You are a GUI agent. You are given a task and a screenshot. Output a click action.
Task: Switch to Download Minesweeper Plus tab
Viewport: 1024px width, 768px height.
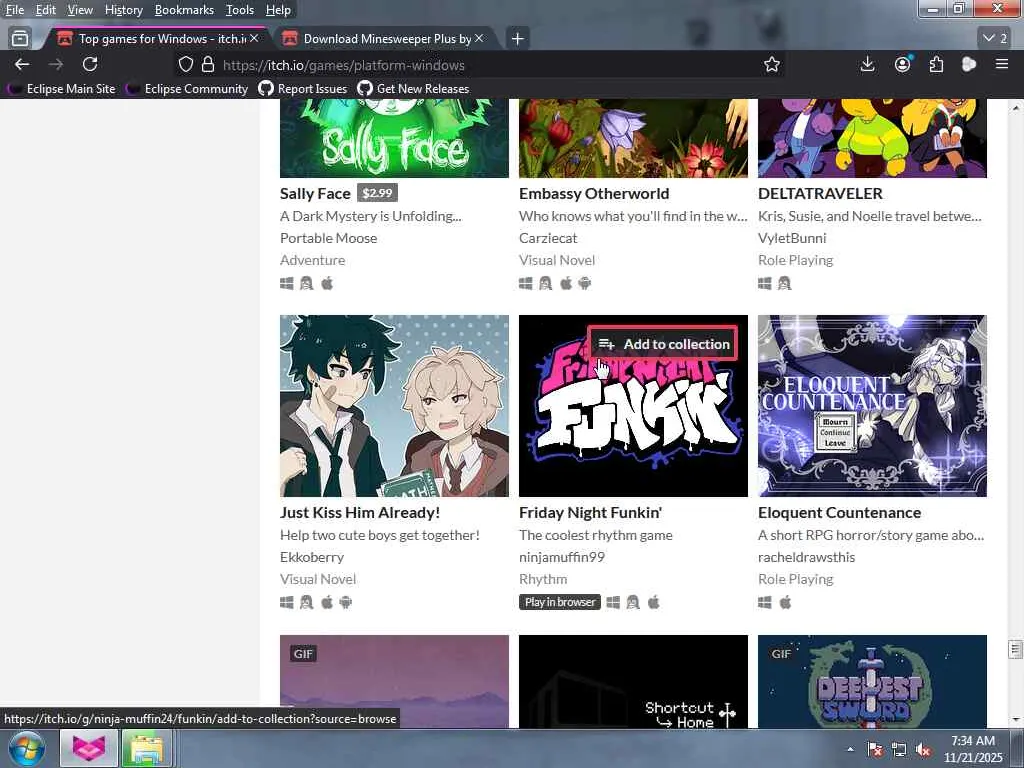coord(385,39)
